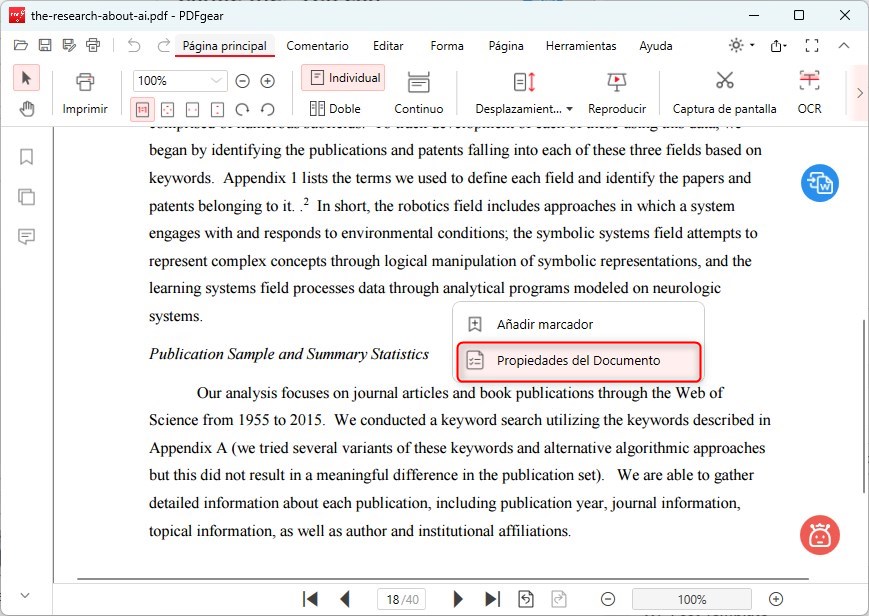This screenshot has height=616, width=869.
Task: Open the print dialog via Imprimir
Action: tap(85, 95)
